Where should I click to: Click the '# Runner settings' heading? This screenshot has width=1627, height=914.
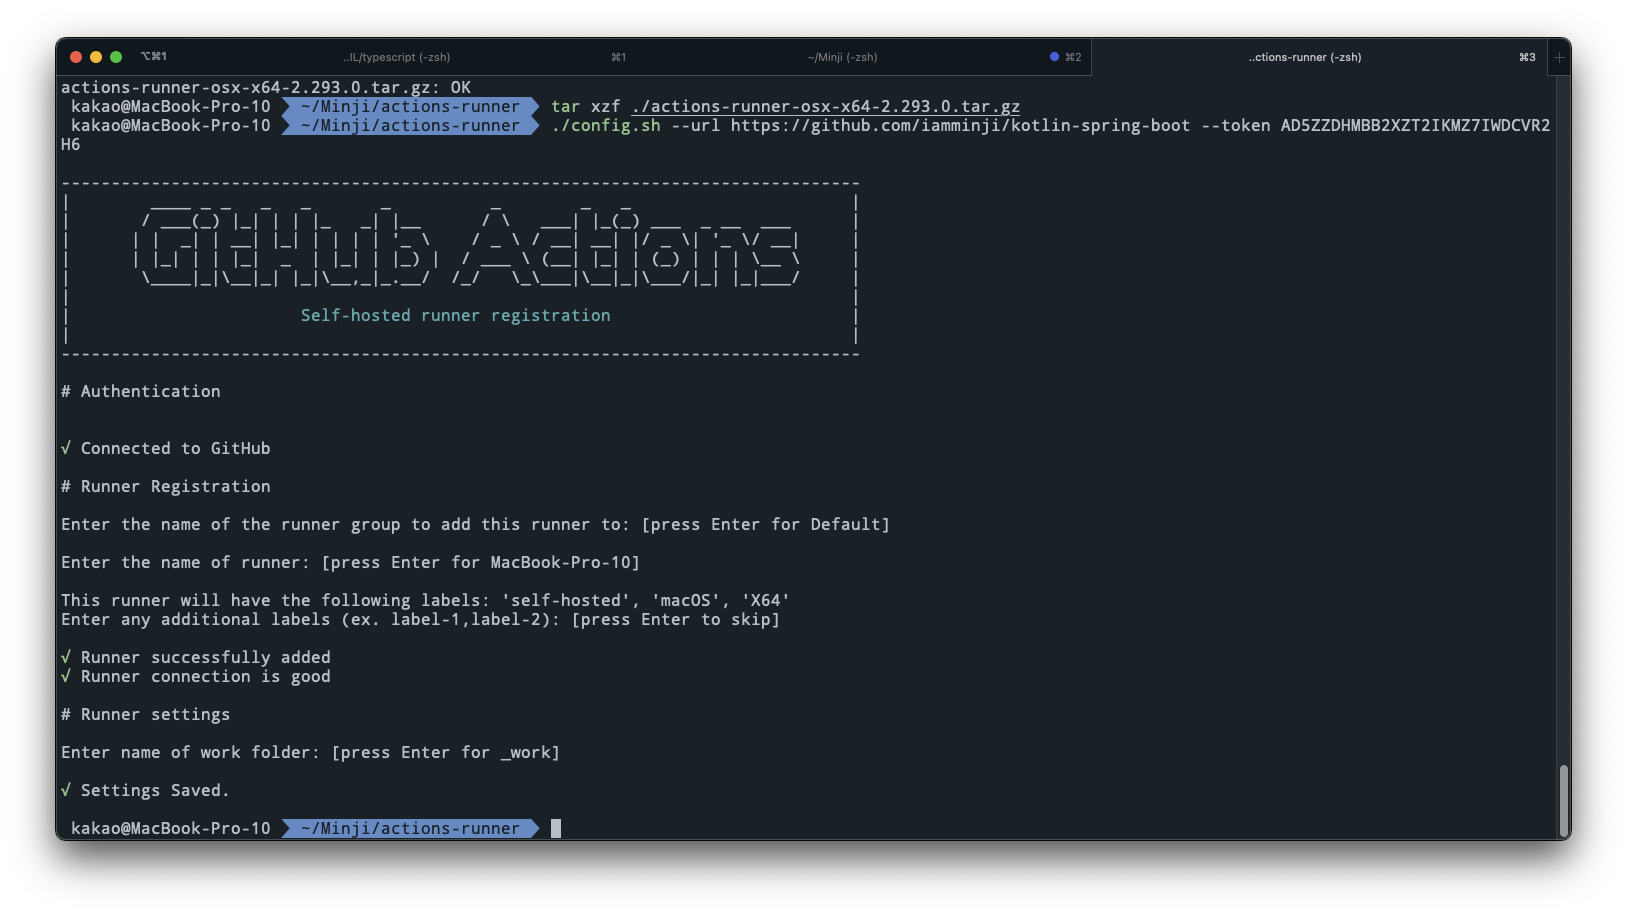(x=146, y=715)
